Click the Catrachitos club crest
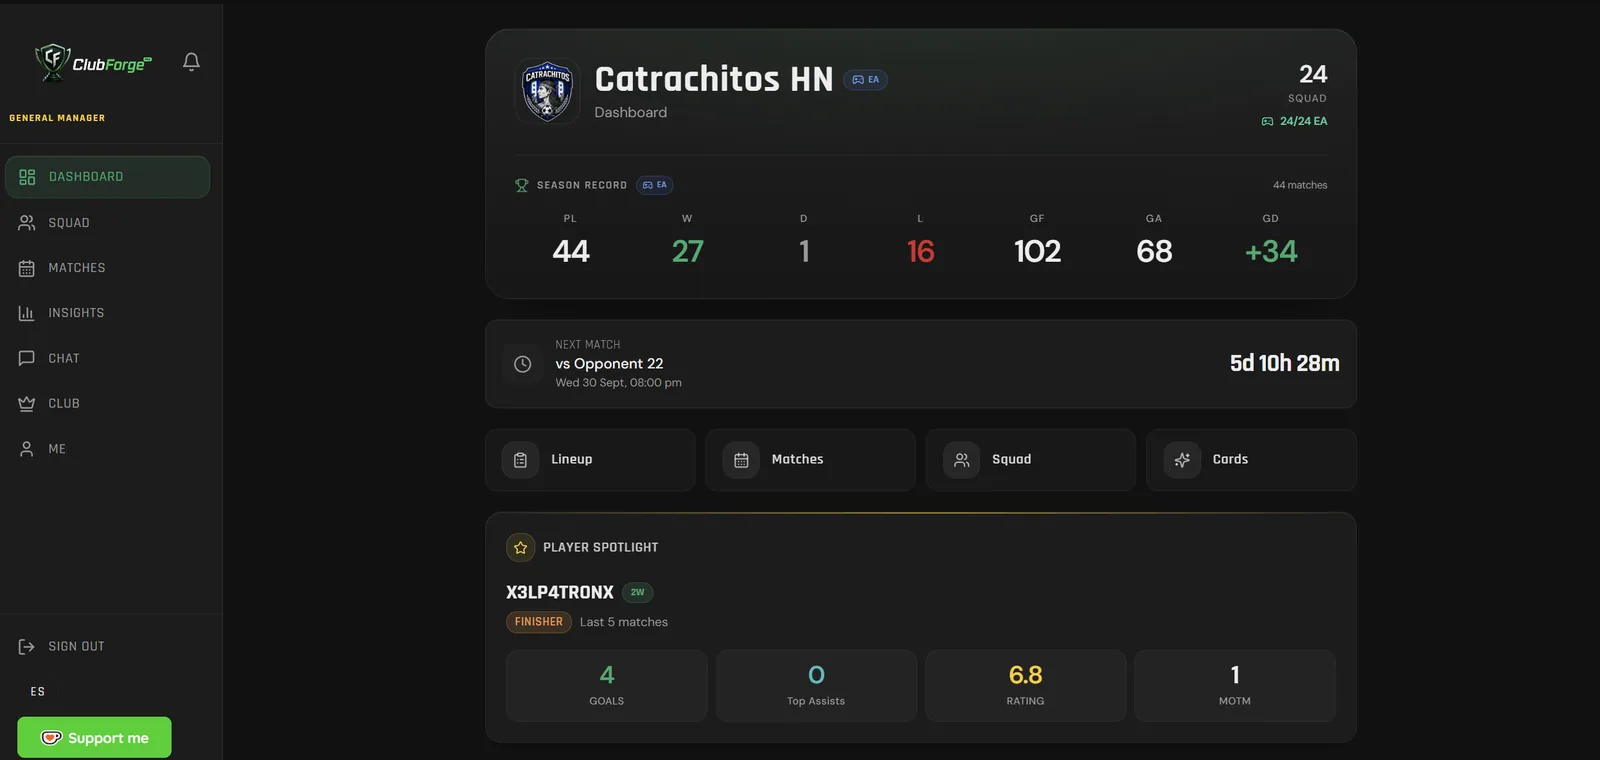Viewport: 1600px width, 760px height. (547, 91)
